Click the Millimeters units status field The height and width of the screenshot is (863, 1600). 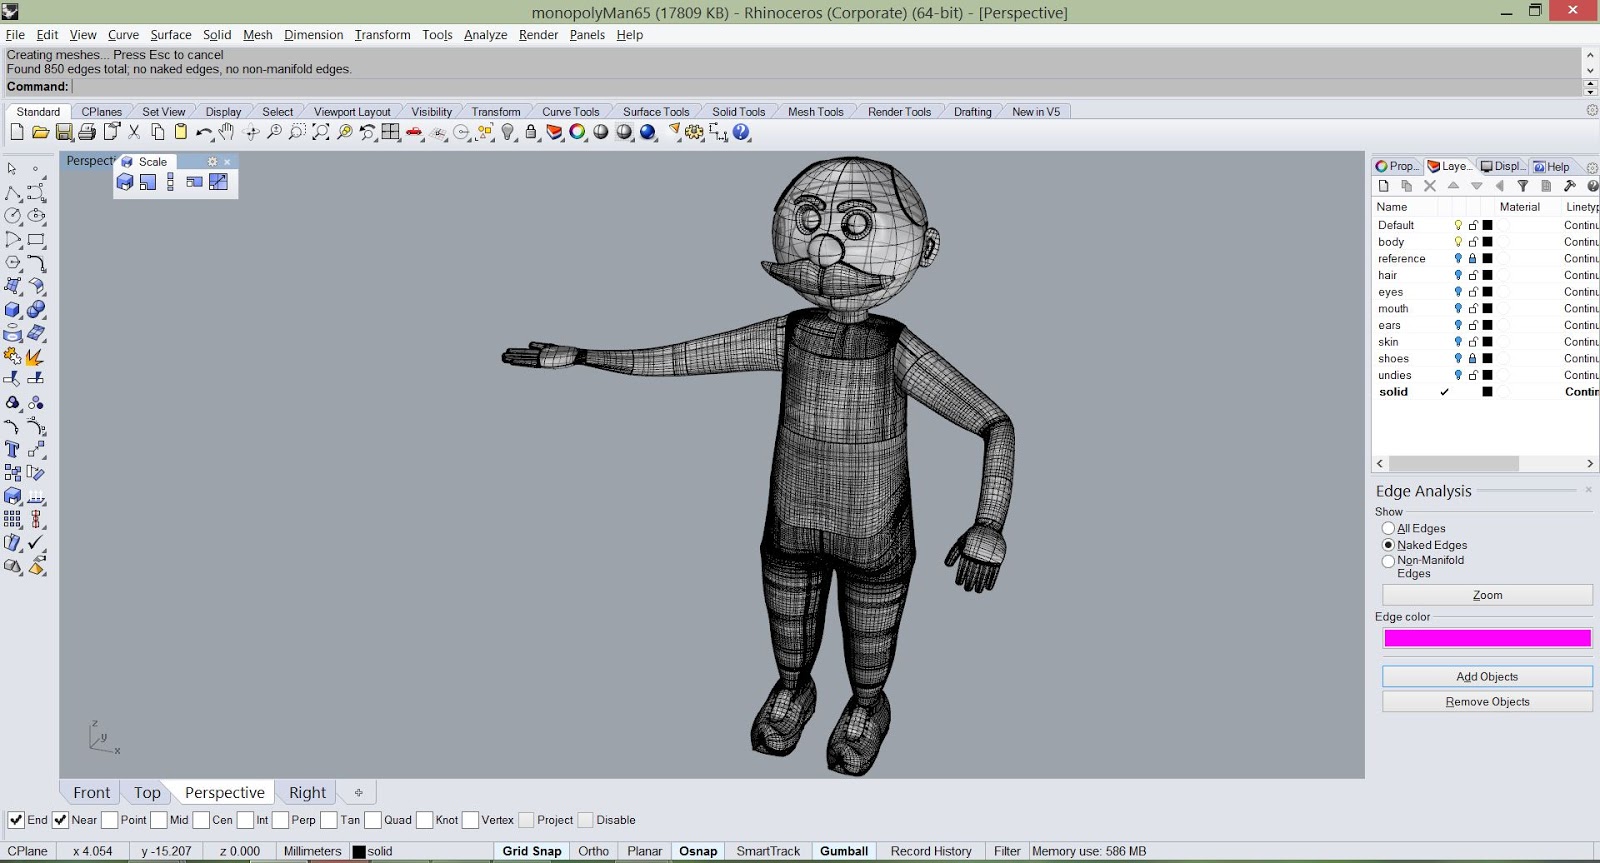312,852
